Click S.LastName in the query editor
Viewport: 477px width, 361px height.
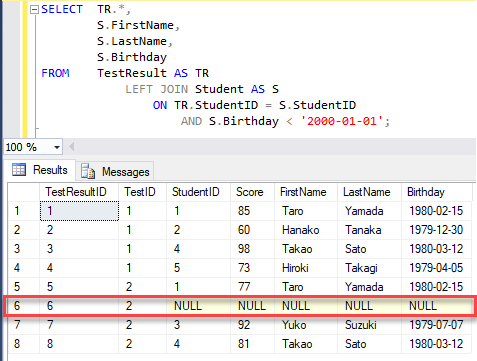[x=132, y=41]
